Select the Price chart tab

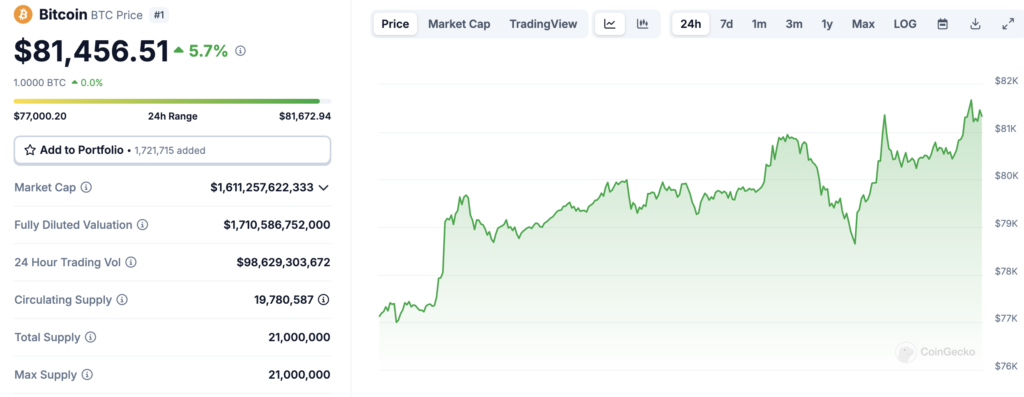pyautogui.click(x=395, y=24)
